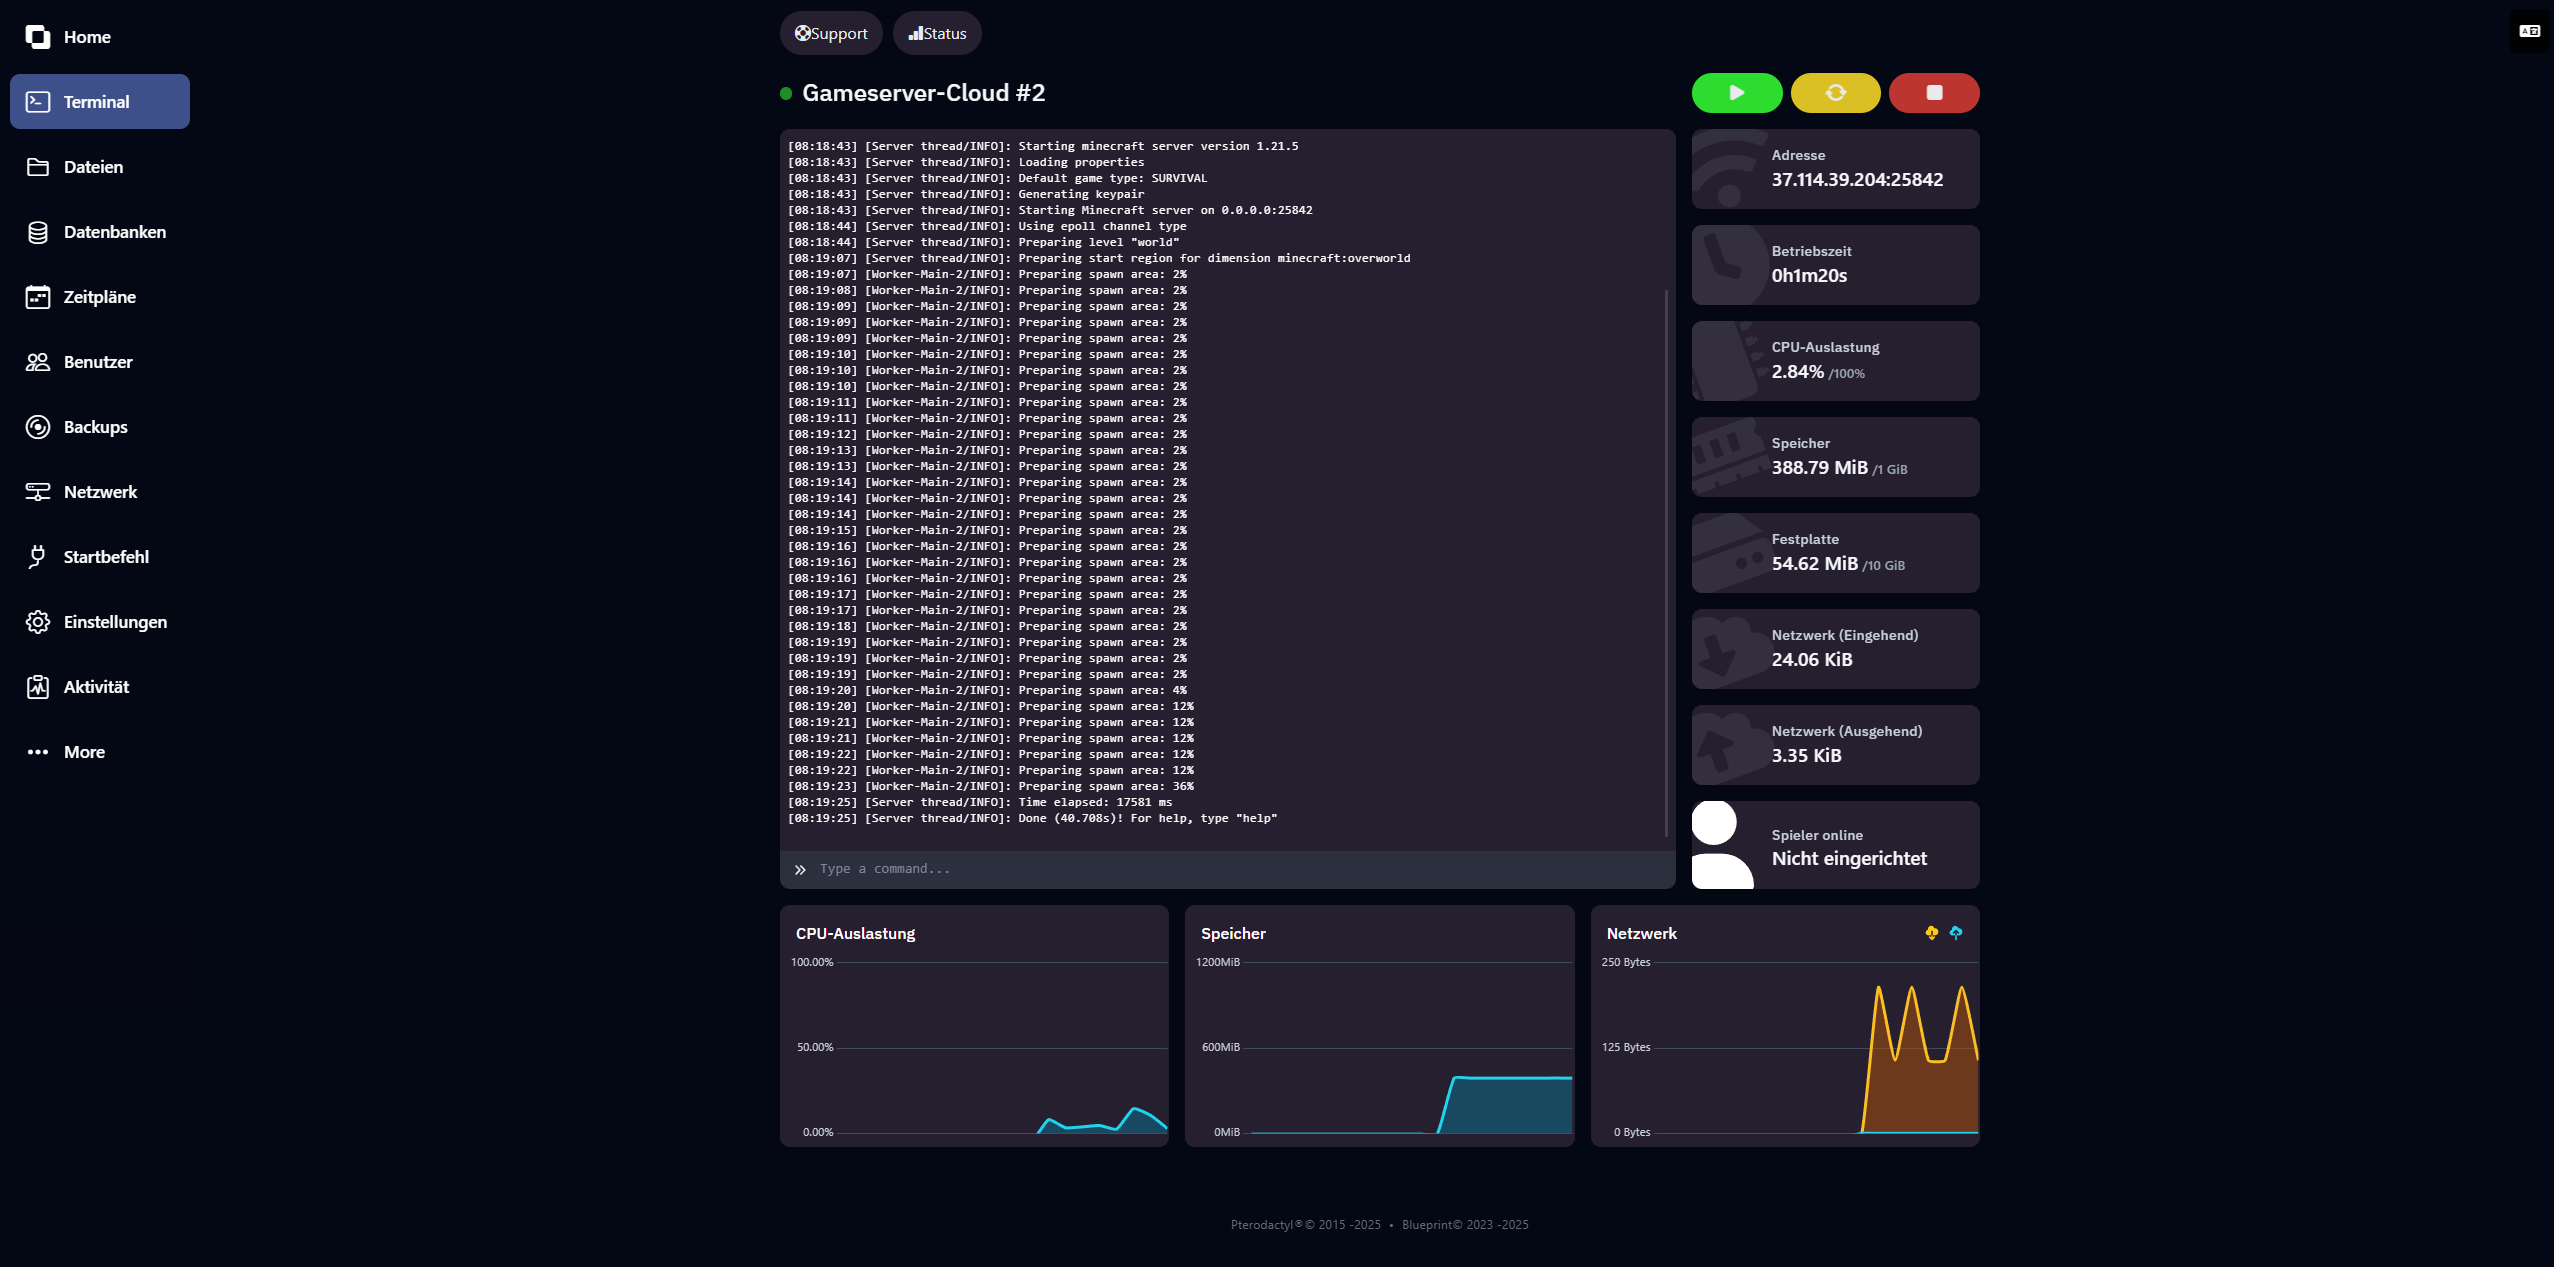Click the Datenbanken database icon
This screenshot has width=2554, height=1267.
click(38, 232)
